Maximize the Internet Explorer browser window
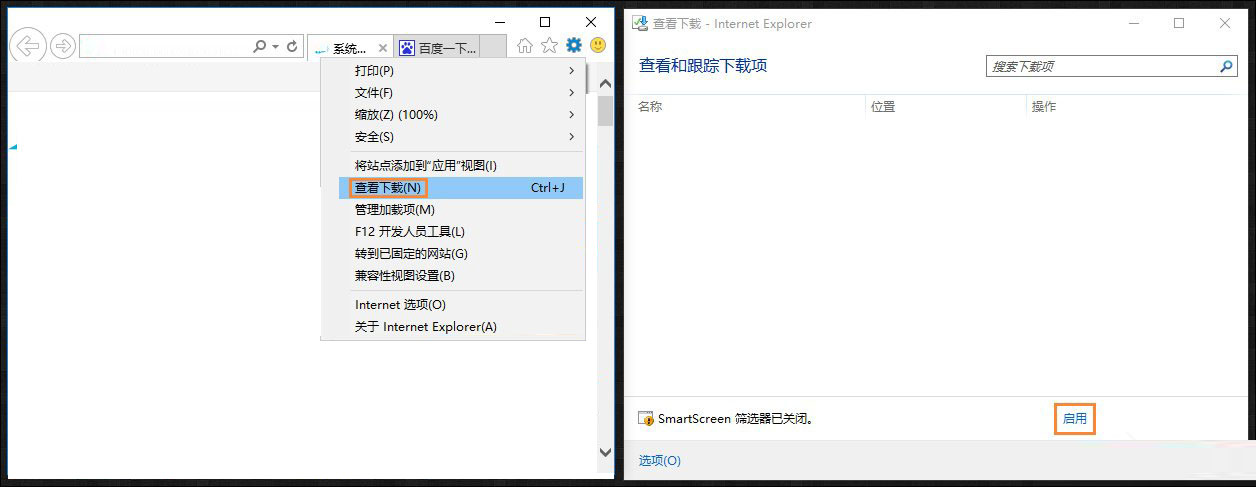Screen dimensions: 1256x487 (545, 22)
